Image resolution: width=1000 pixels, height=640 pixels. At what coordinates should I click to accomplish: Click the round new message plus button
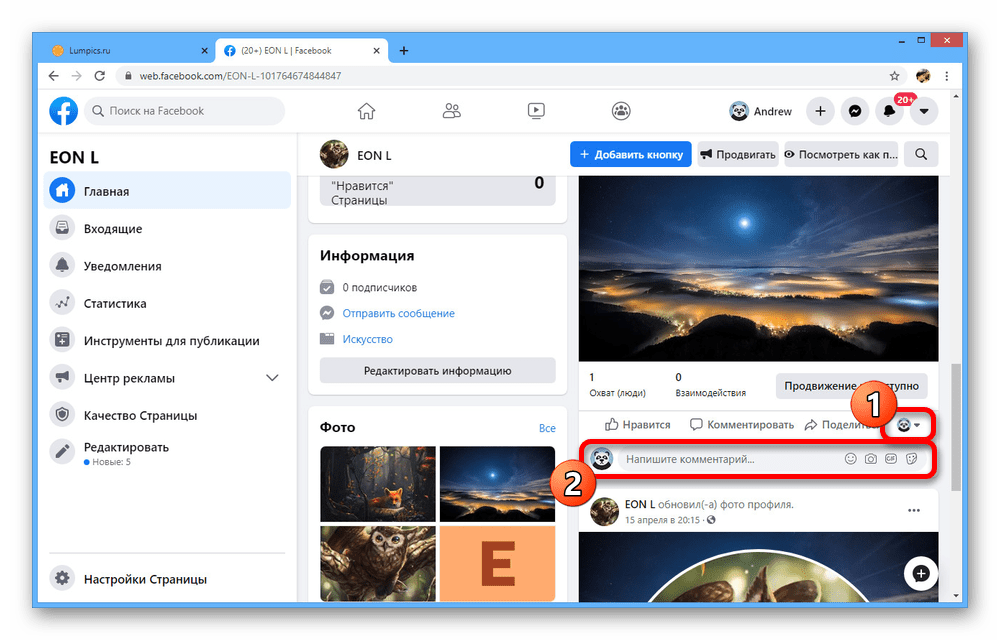[x=920, y=574]
